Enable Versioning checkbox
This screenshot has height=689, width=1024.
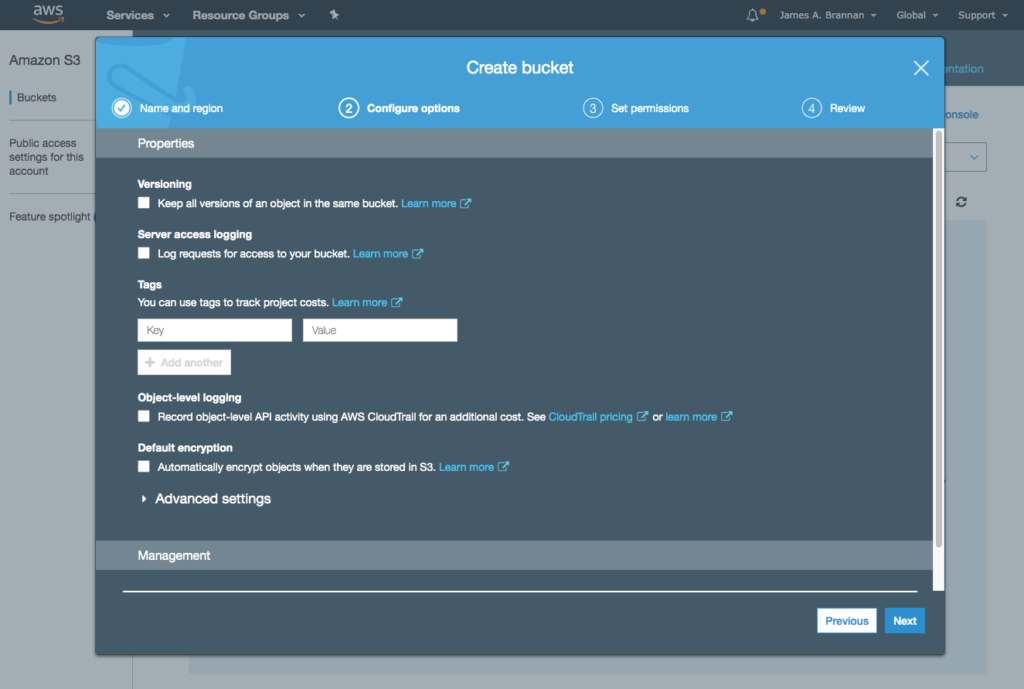coord(144,203)
